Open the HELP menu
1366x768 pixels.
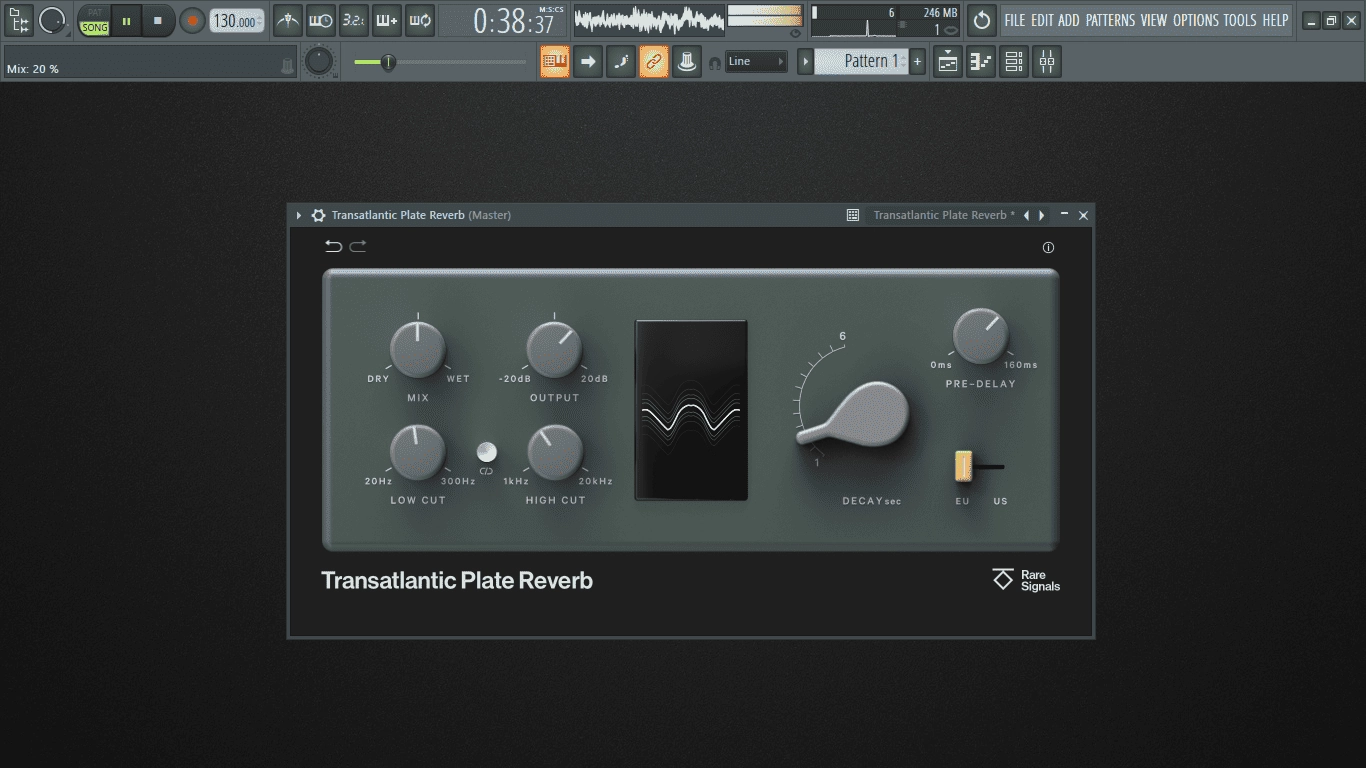click(x=1275, y=20)
